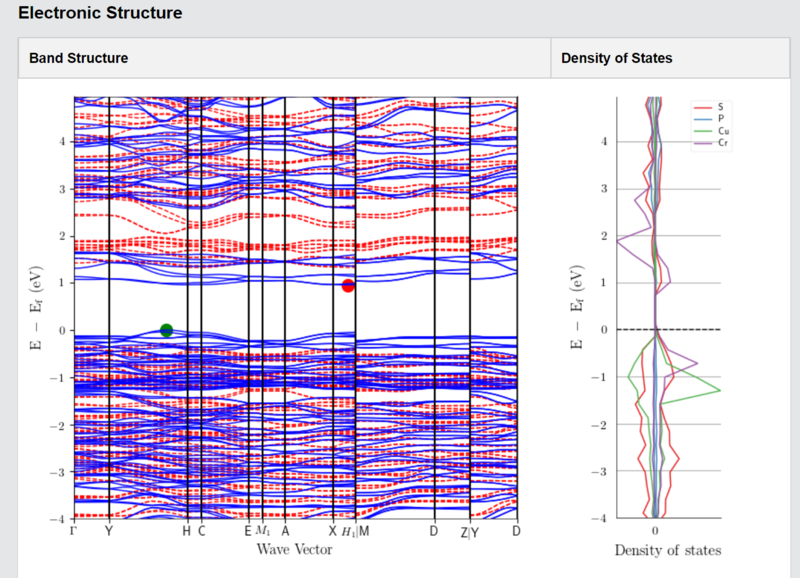Viewport: 800px width, 578px height.
Task: Click the green valence band maximum marker
Action: click(x=166, y=330)
